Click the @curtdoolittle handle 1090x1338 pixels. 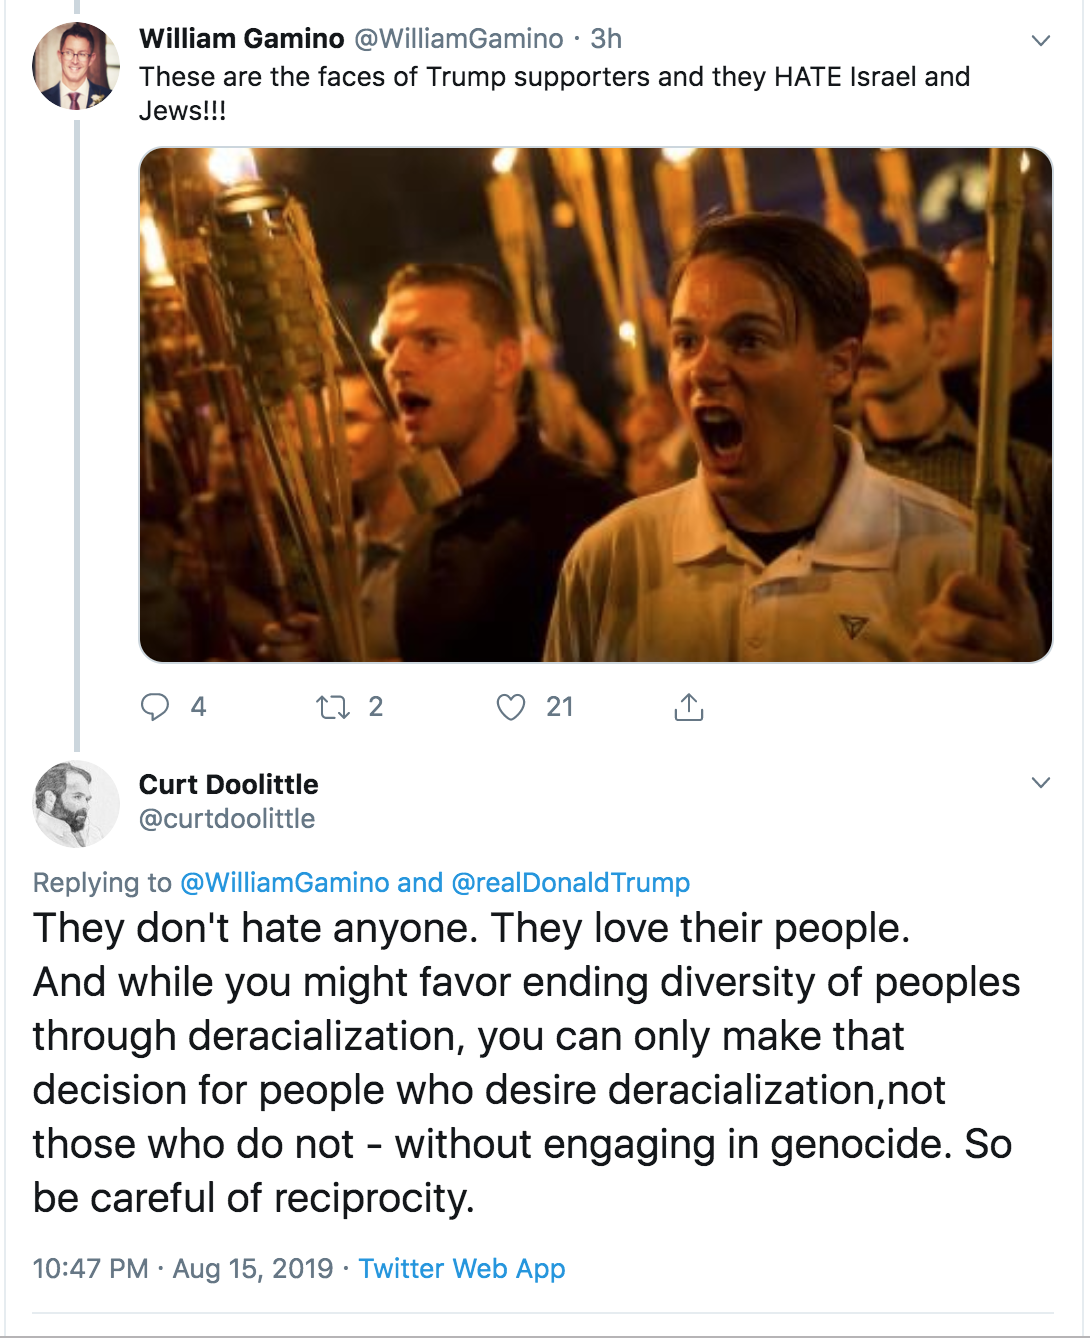pyautogui.click(x=227, y=819)
